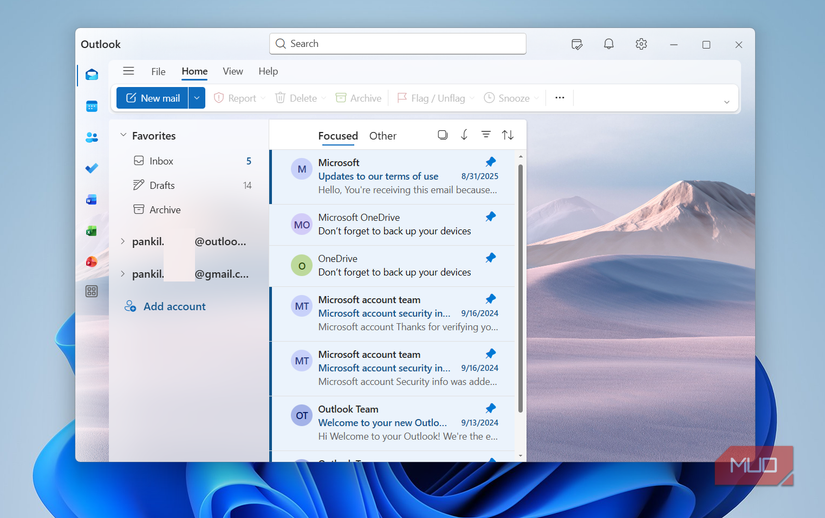Expand the gmail.com account folders
Image resolution: width=825 pixels, height=518 pixels.
point(123,274)
